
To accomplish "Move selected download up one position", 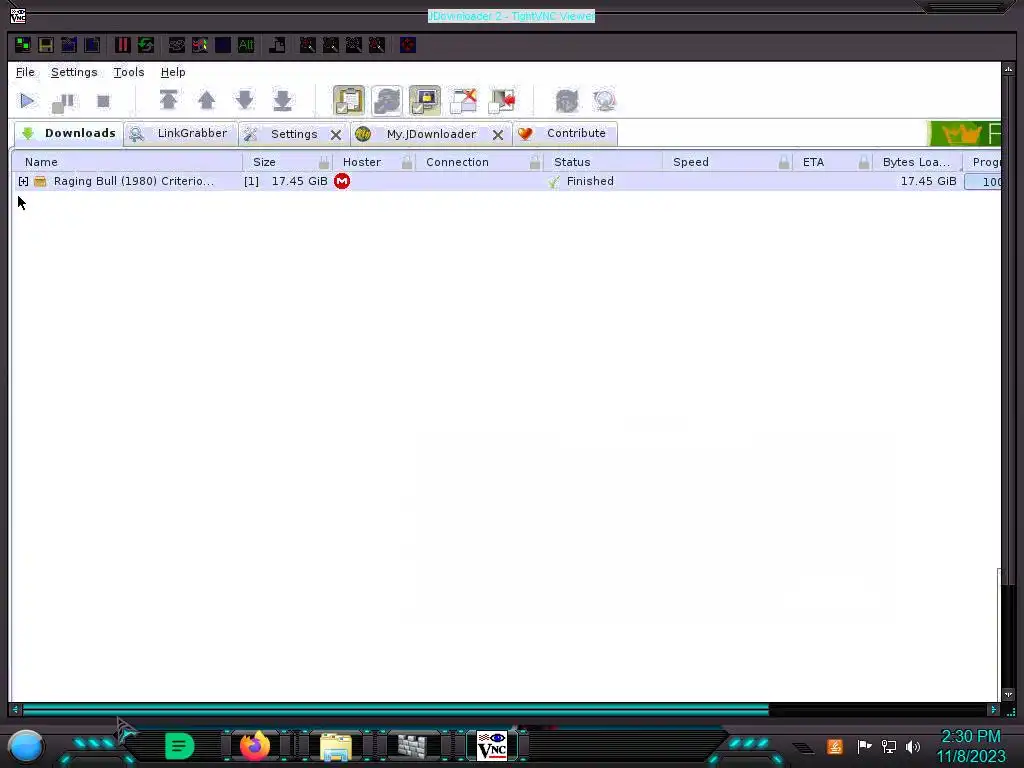I will tap(206, 100).
